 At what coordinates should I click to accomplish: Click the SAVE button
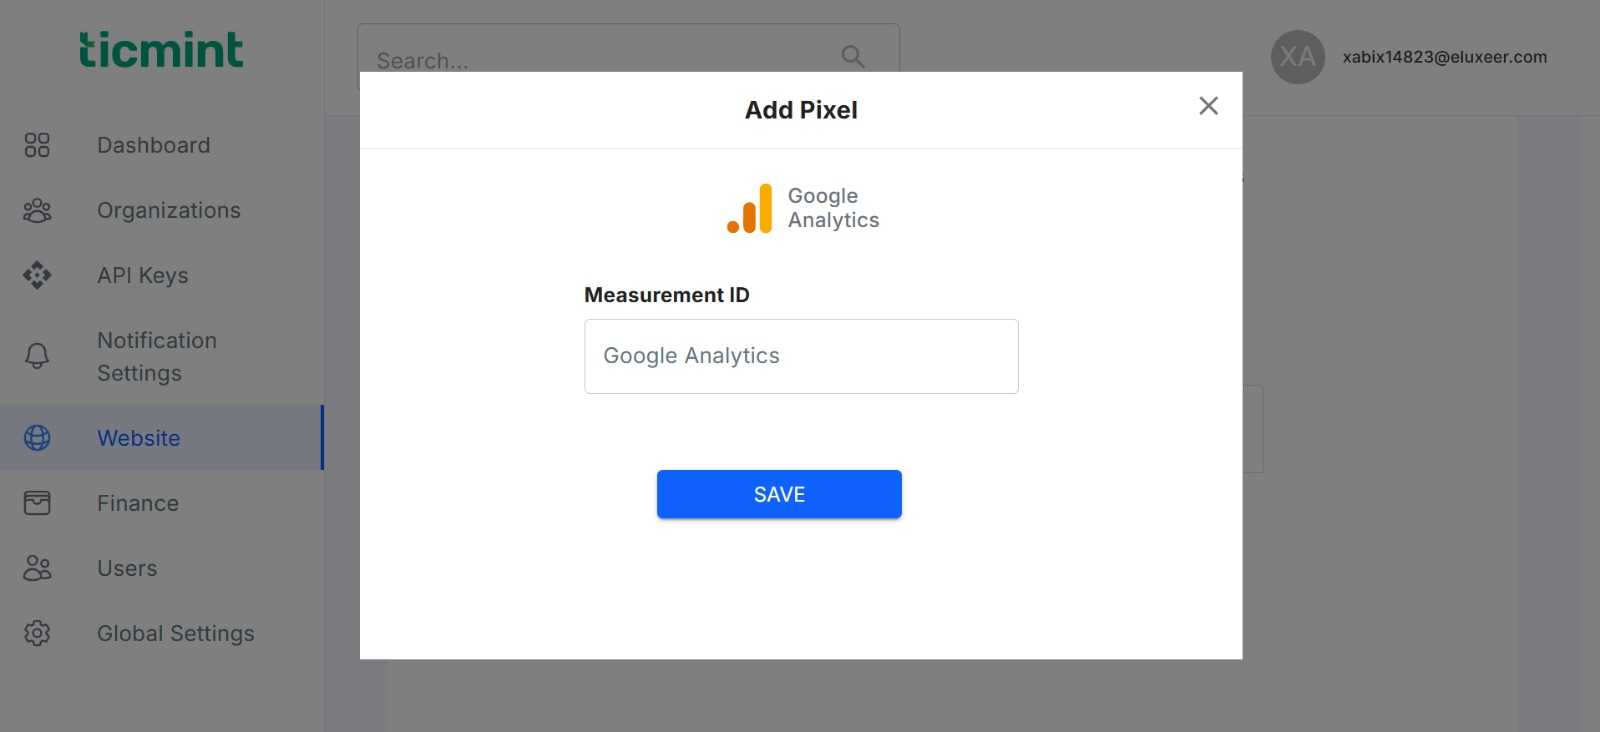pyautogui.click(x=779, y=494)
